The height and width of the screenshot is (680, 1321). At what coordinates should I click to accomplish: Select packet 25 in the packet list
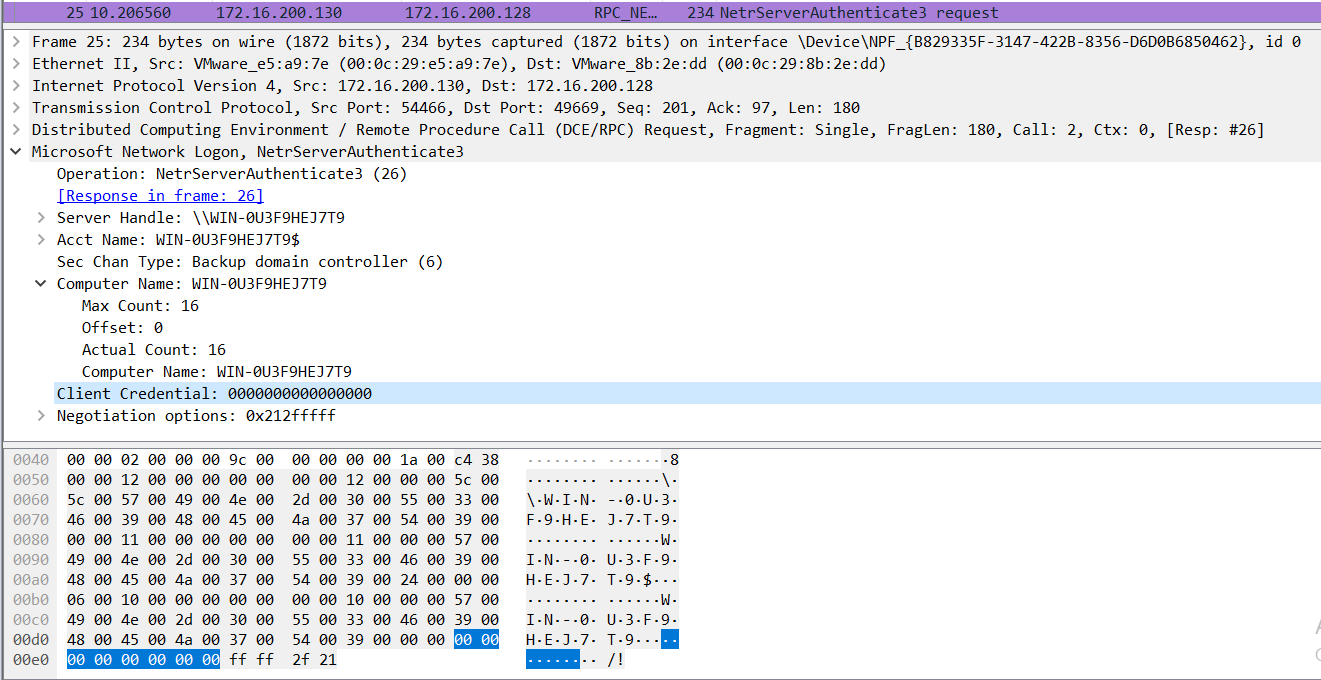660,13
